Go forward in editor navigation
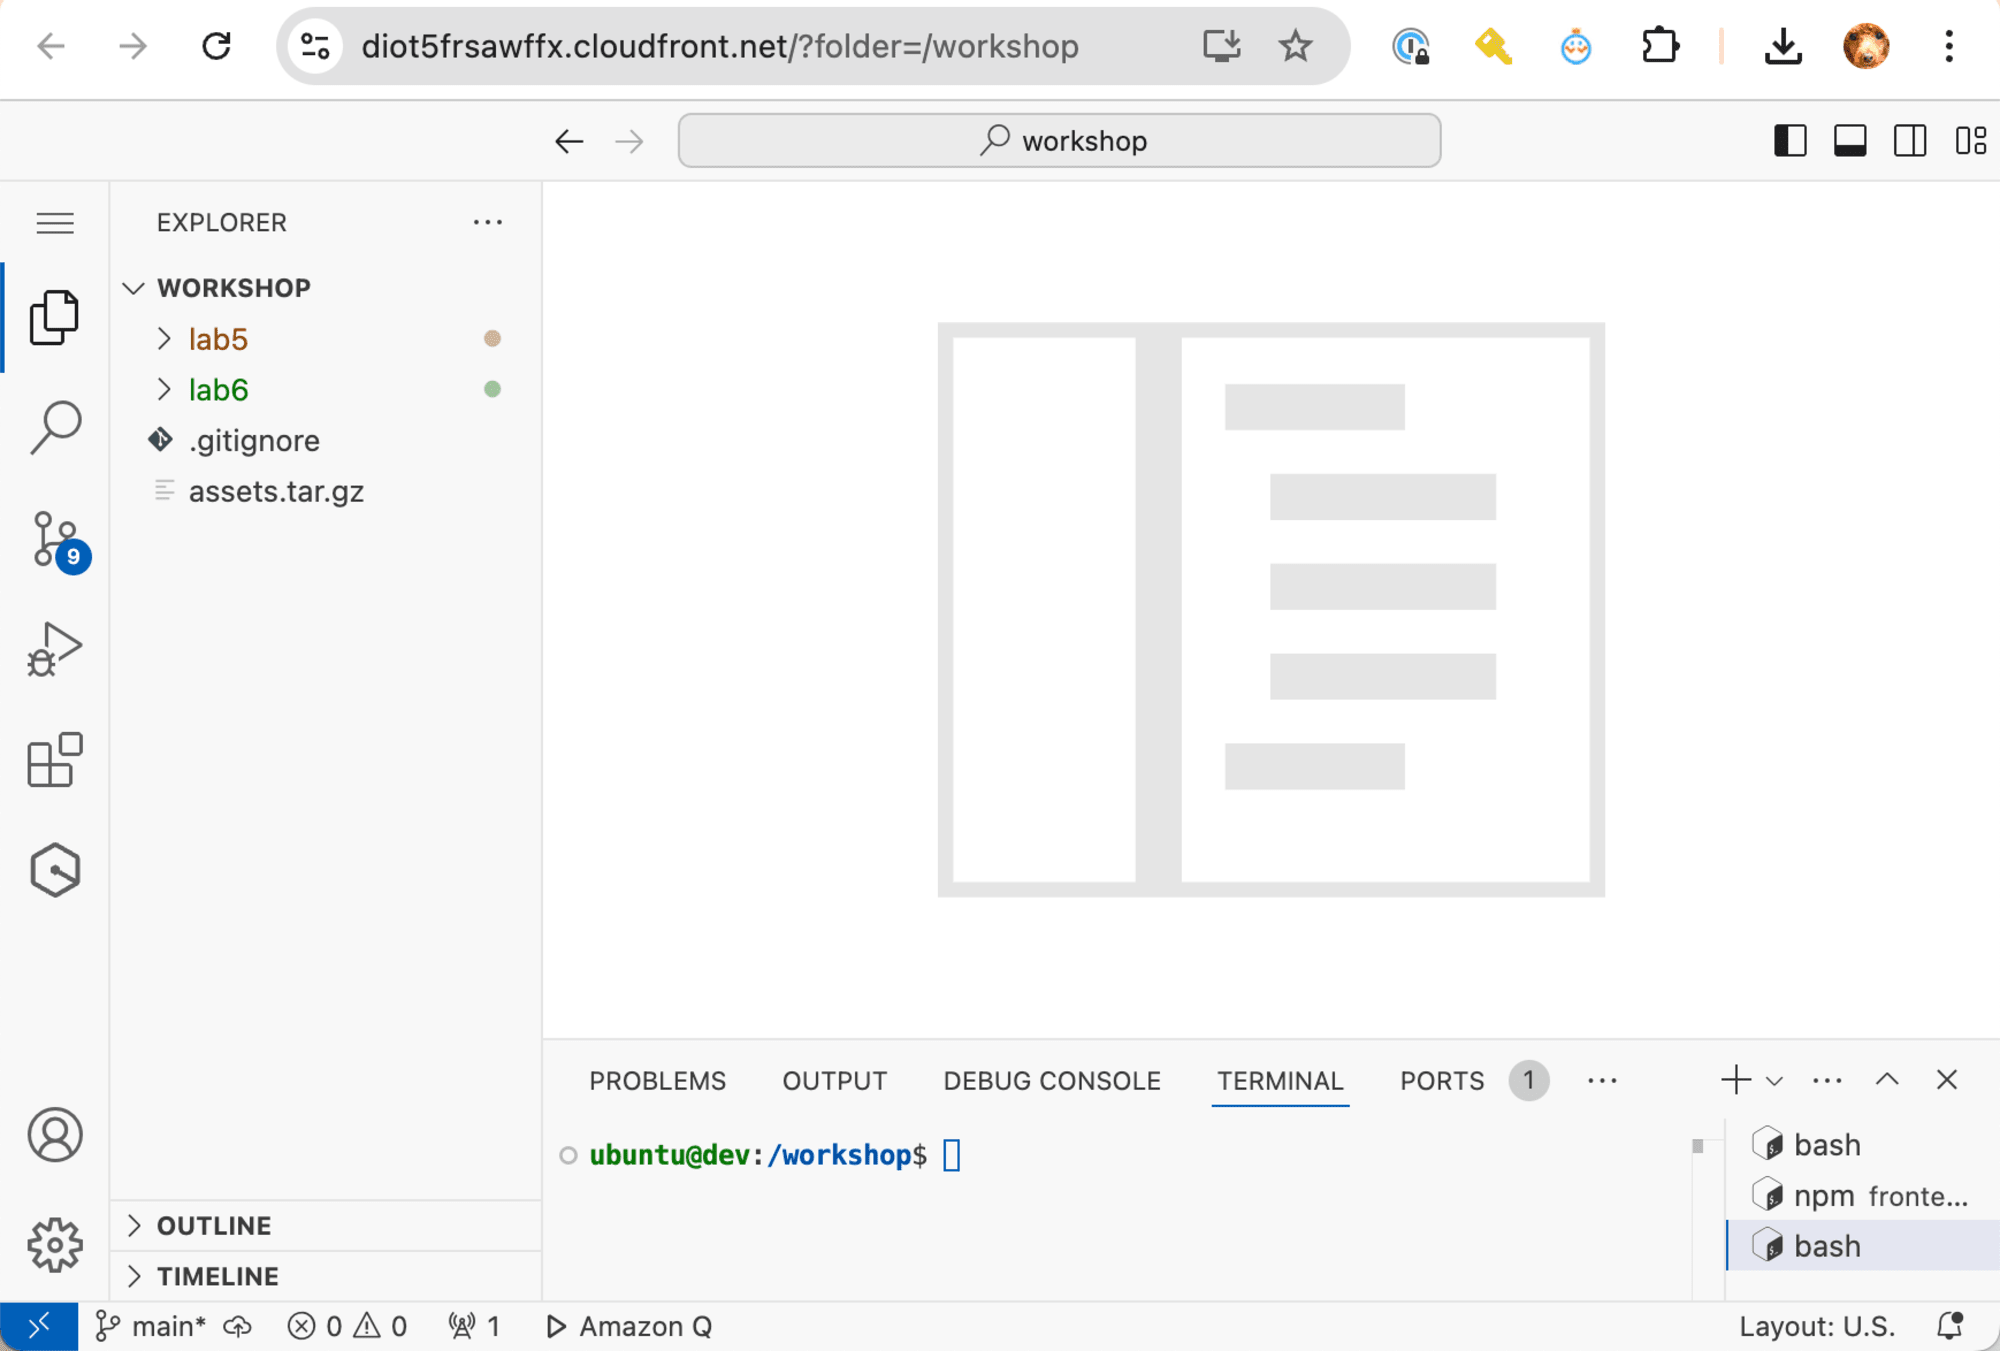The width and height of the screenshot is (2000, 1351). (x=629, y=141)
